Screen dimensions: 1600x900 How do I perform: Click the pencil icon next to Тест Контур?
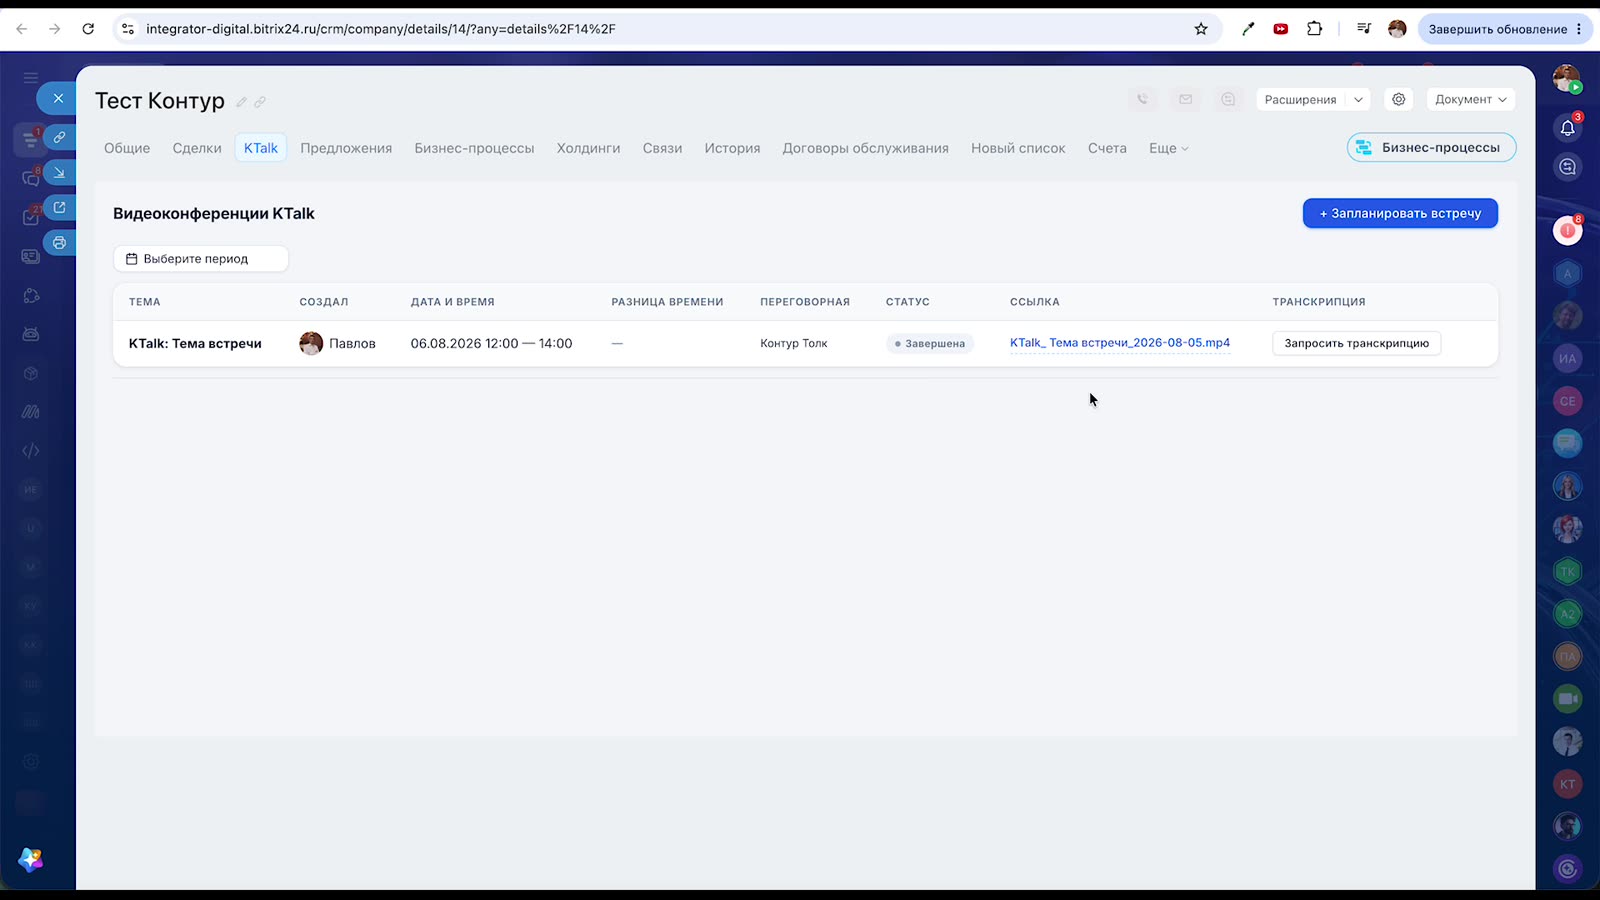(x=241, y=102)
